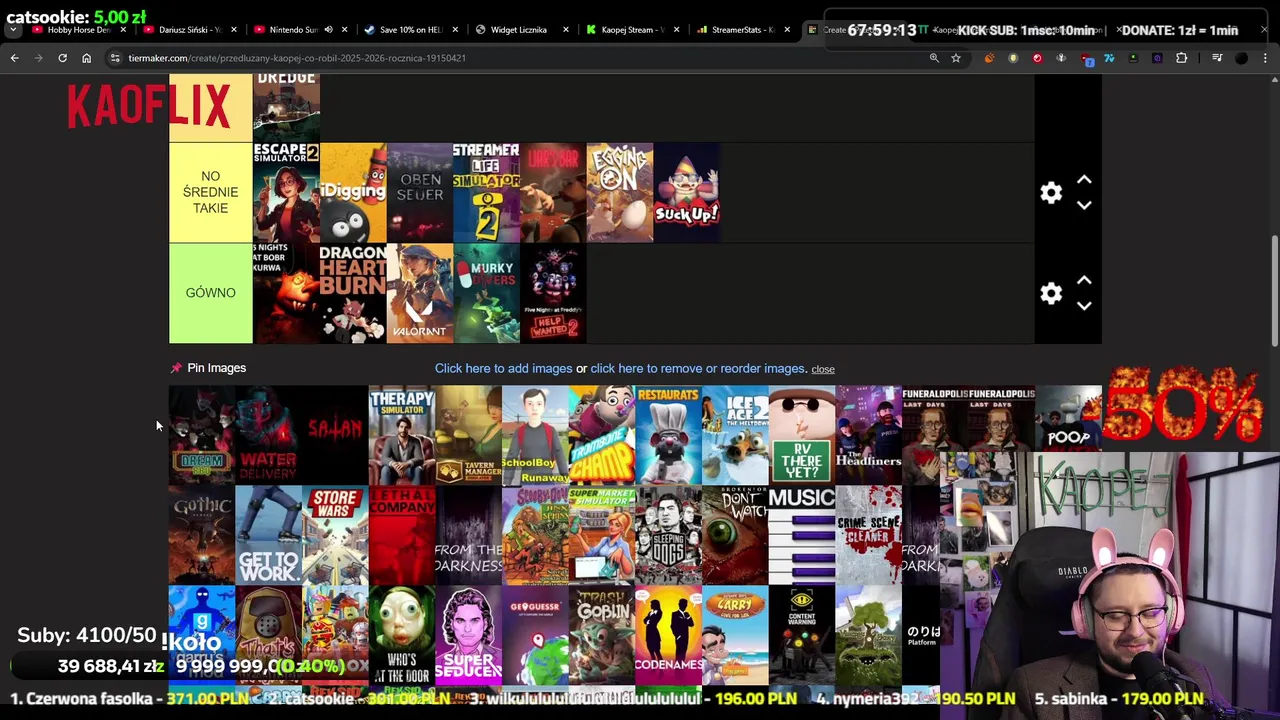Pick Tavern Manager image from pool

pyautogui.click(x=468, y=435)
